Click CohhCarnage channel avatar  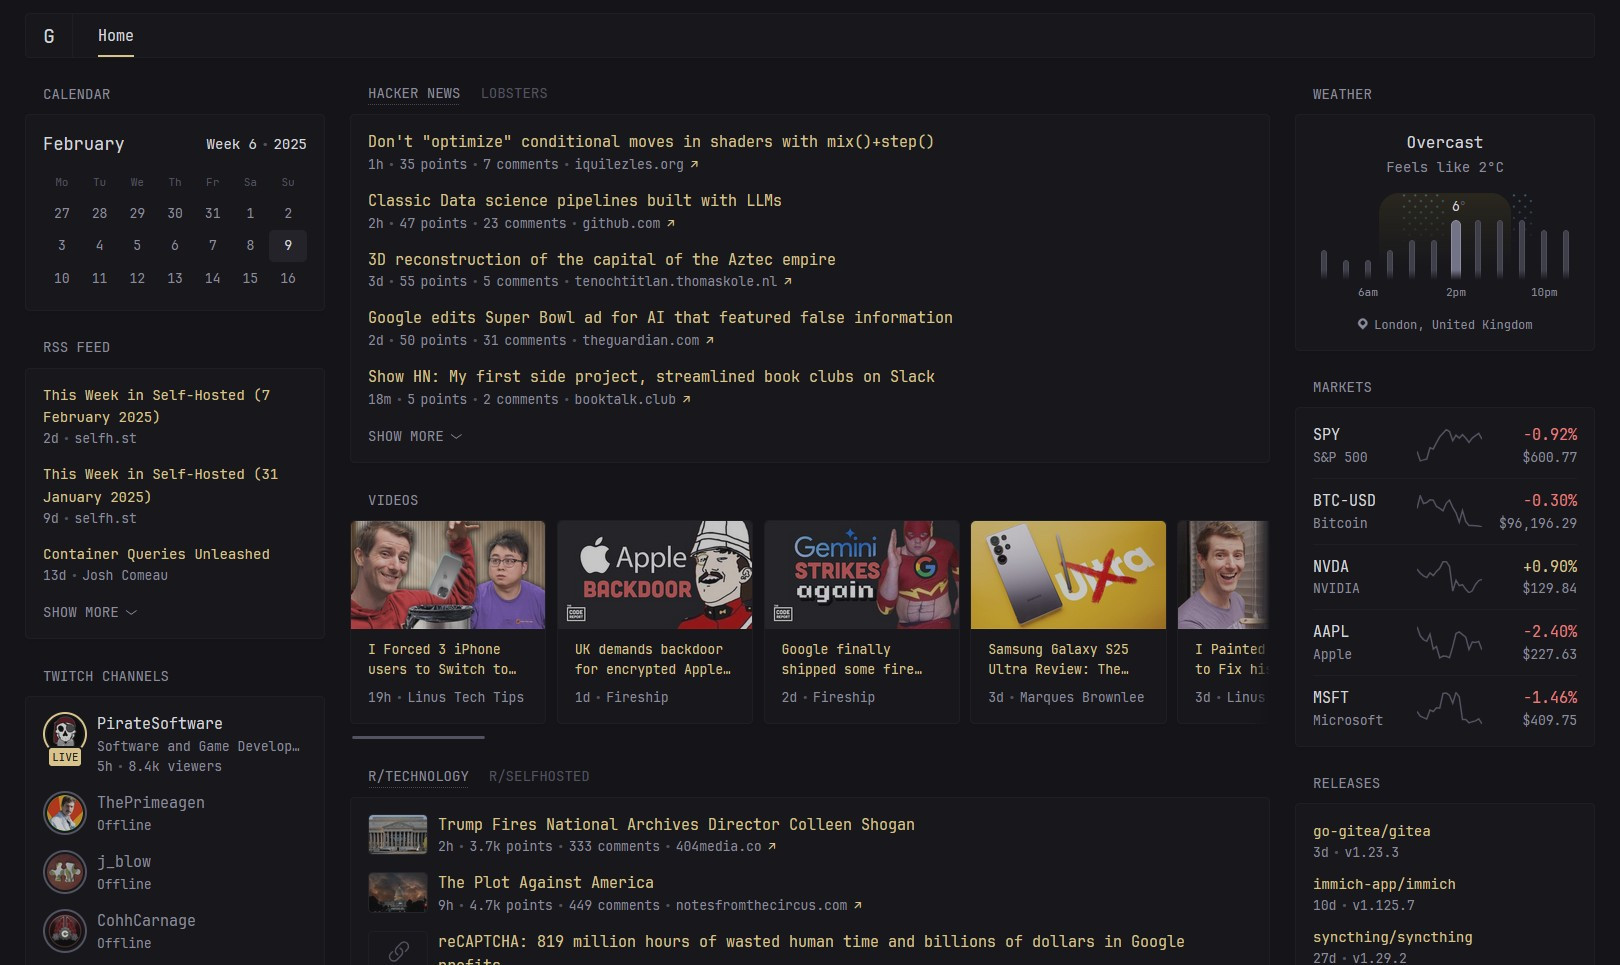[x=65, y=931]
